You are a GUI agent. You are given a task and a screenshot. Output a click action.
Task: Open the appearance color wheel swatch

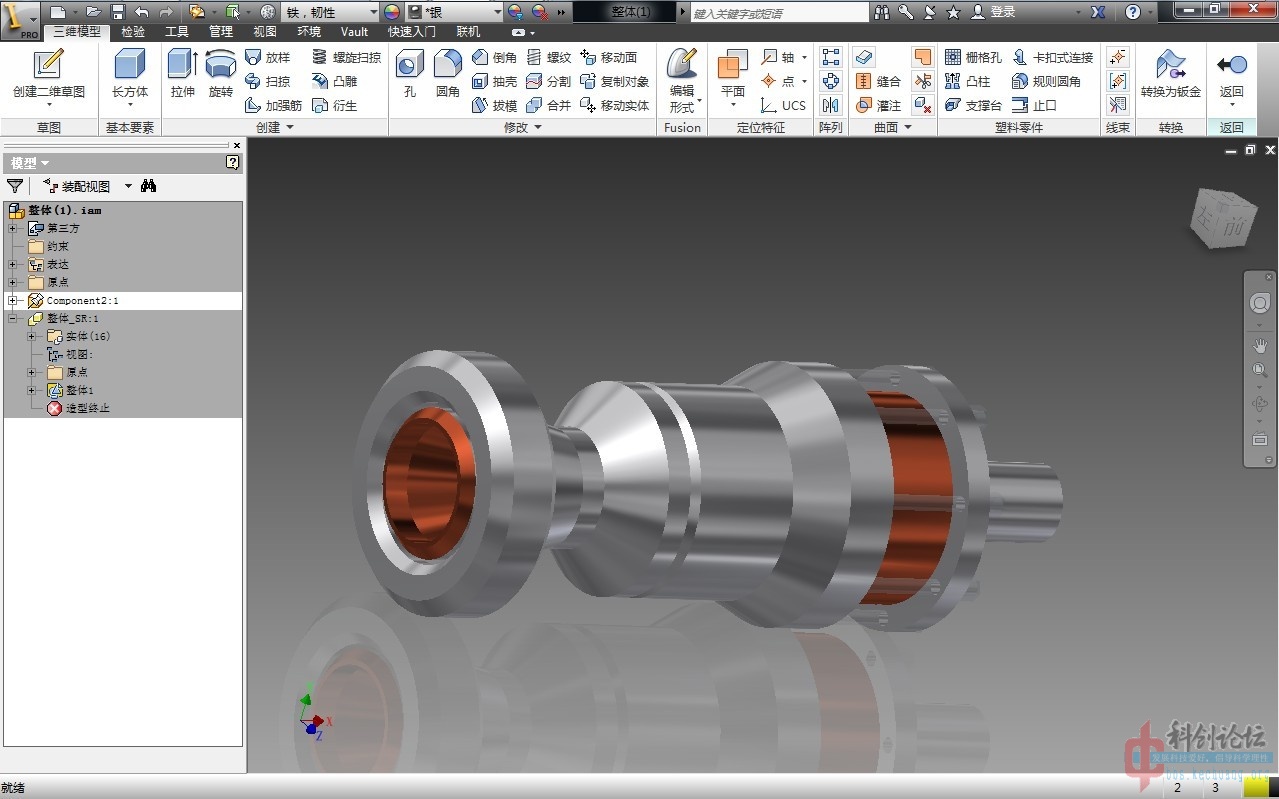[392, 12]
